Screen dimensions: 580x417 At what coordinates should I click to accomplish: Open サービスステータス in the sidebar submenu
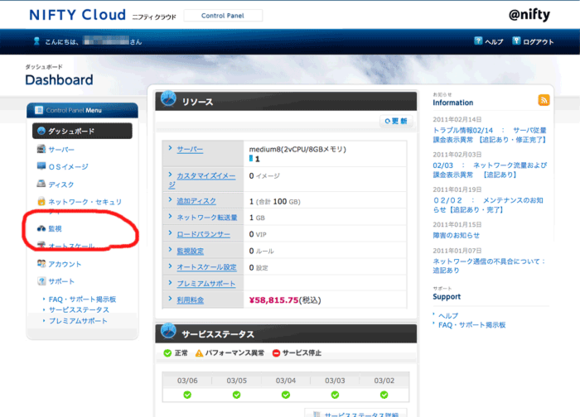(79, 310)
